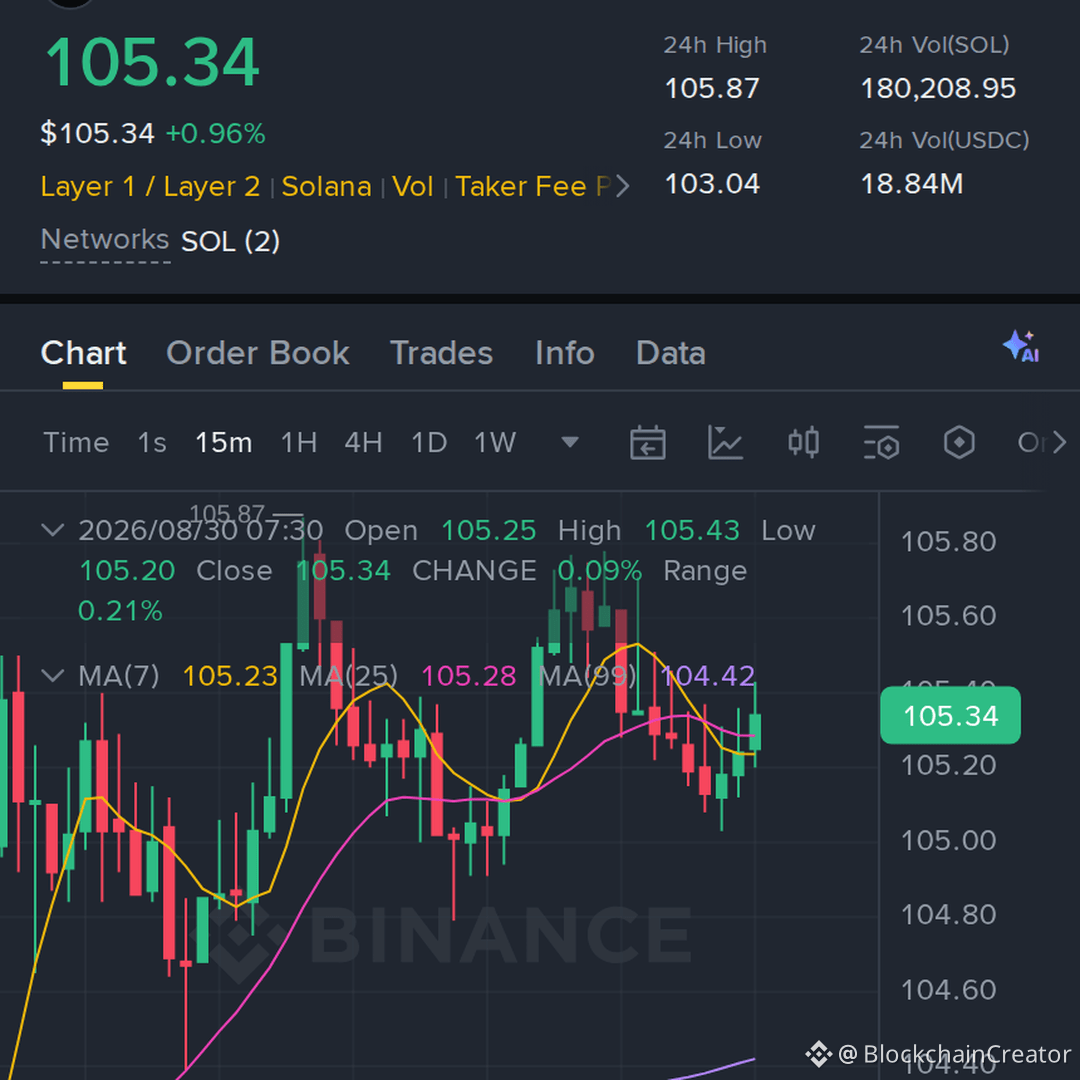Tap the 105.87 high marker on chart

[x=227, y=513]
